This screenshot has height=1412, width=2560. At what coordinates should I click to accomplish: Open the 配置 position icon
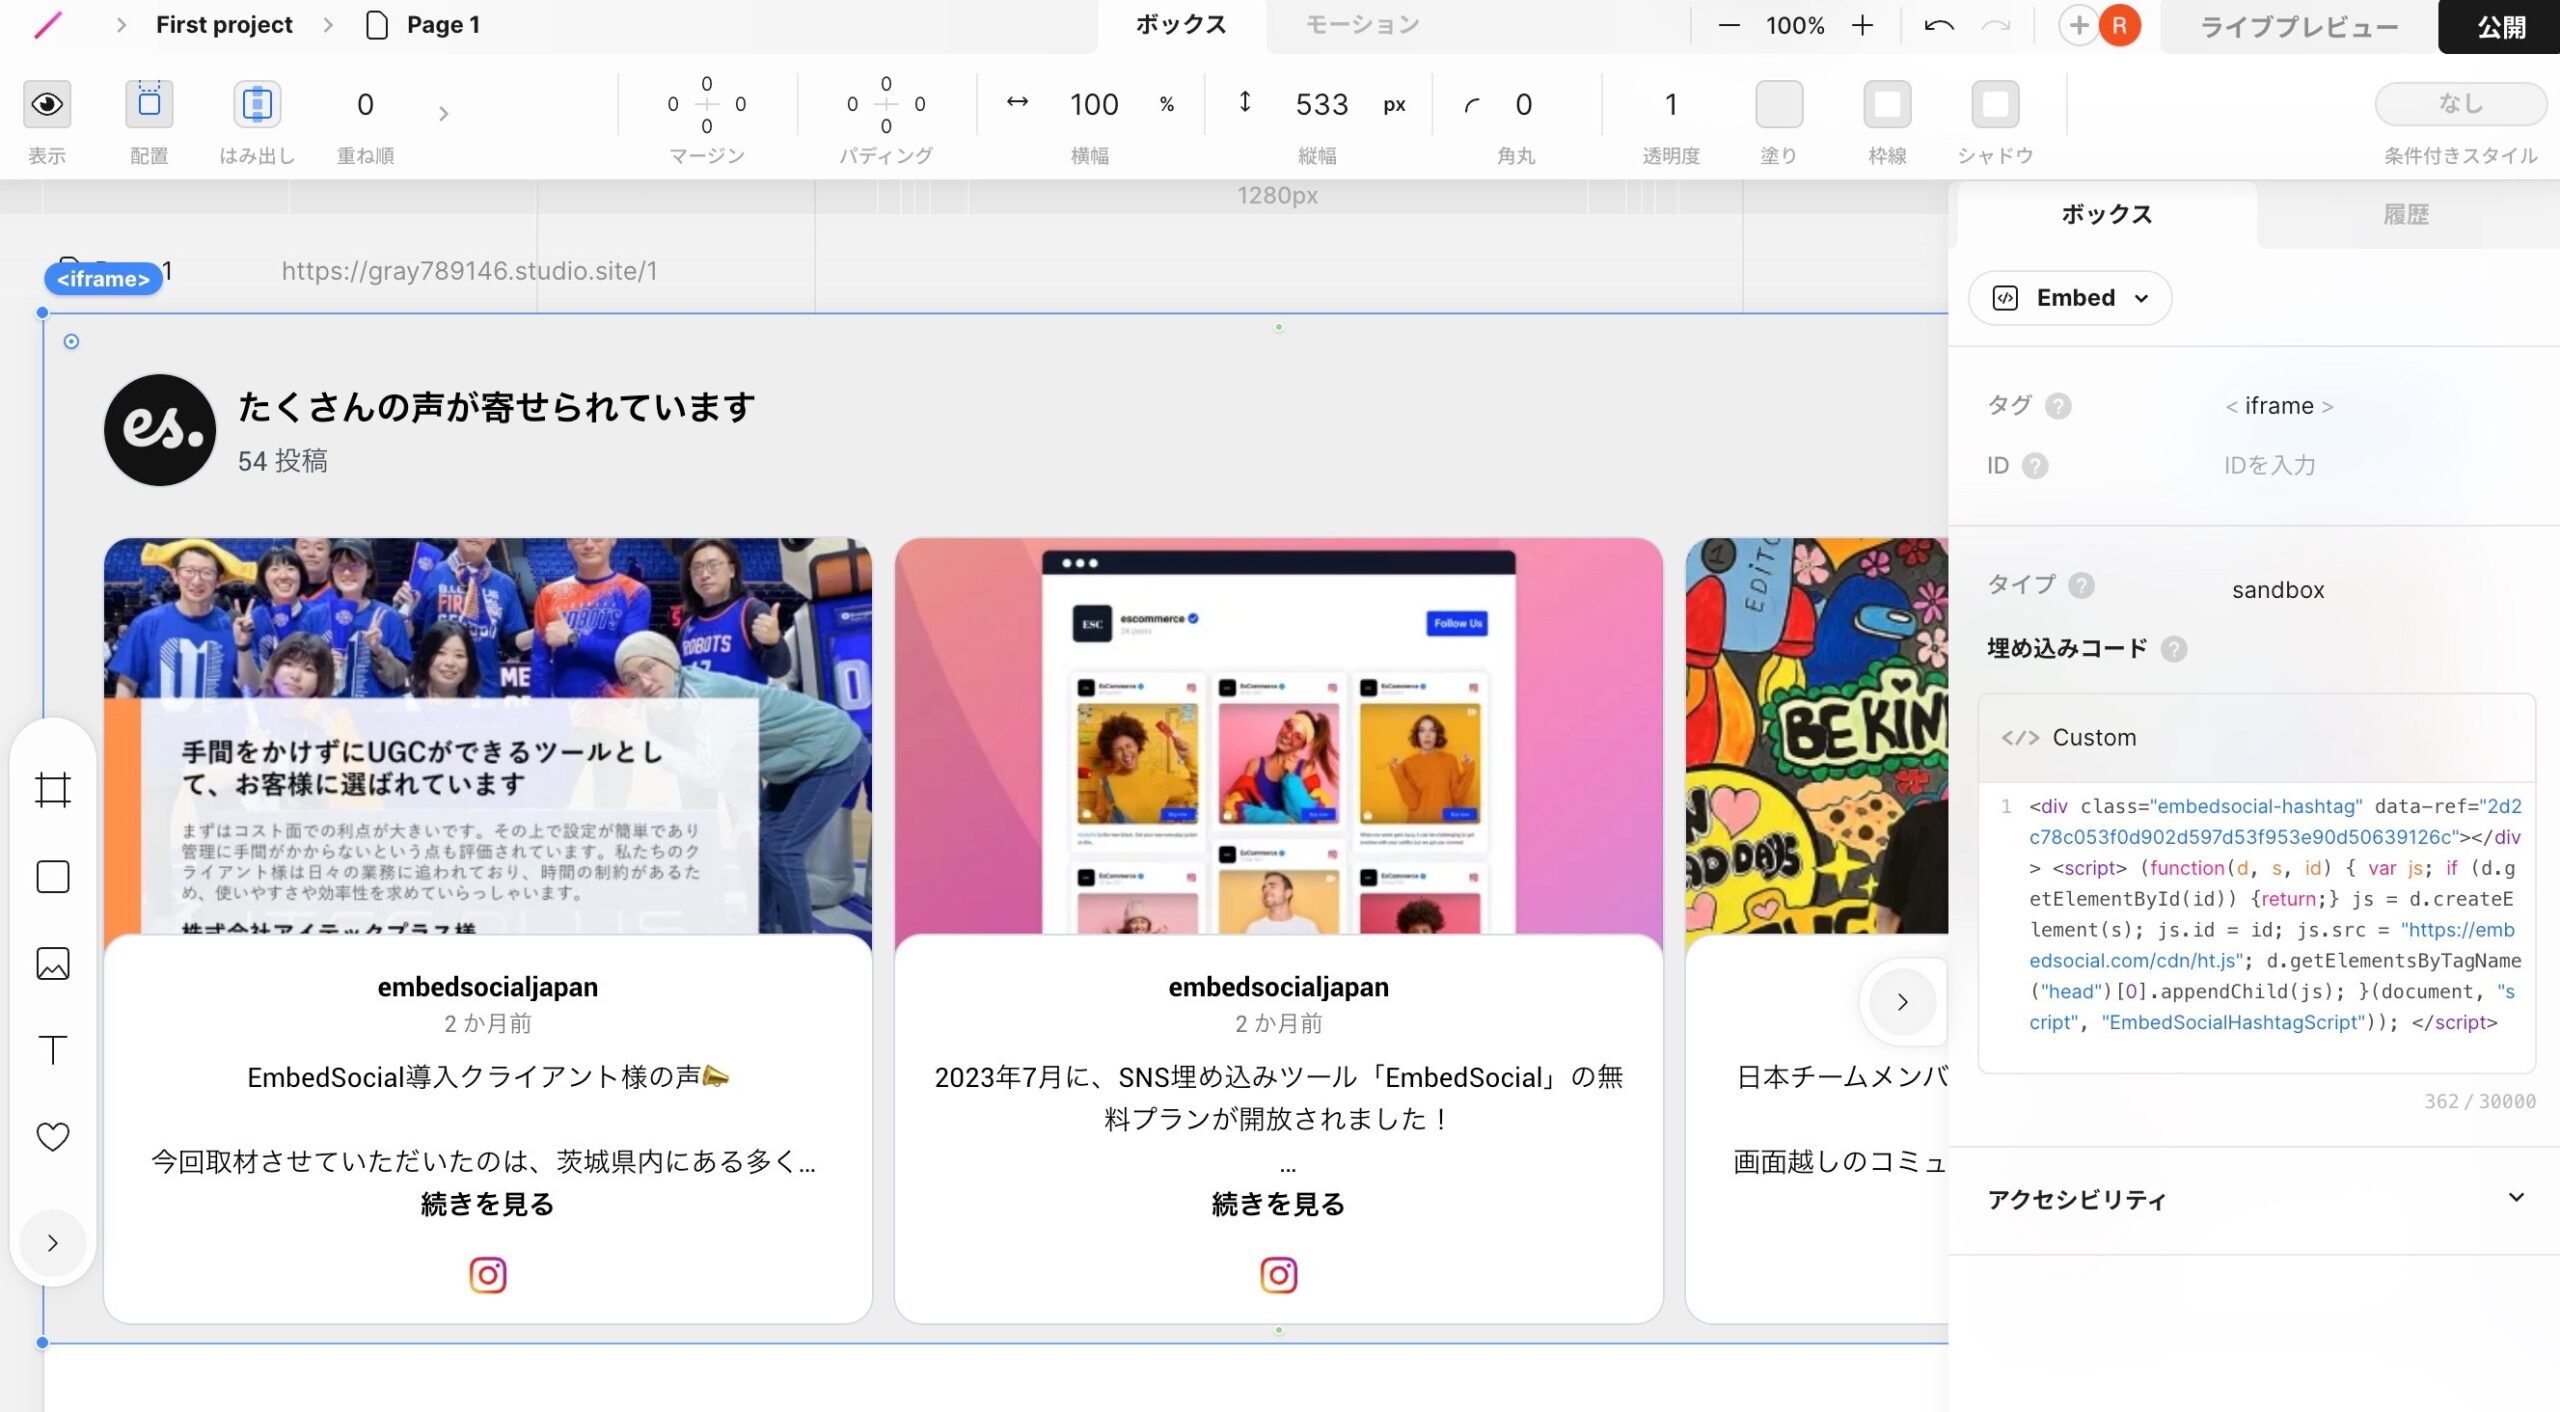pyautogui.click(x=149, y=104)
